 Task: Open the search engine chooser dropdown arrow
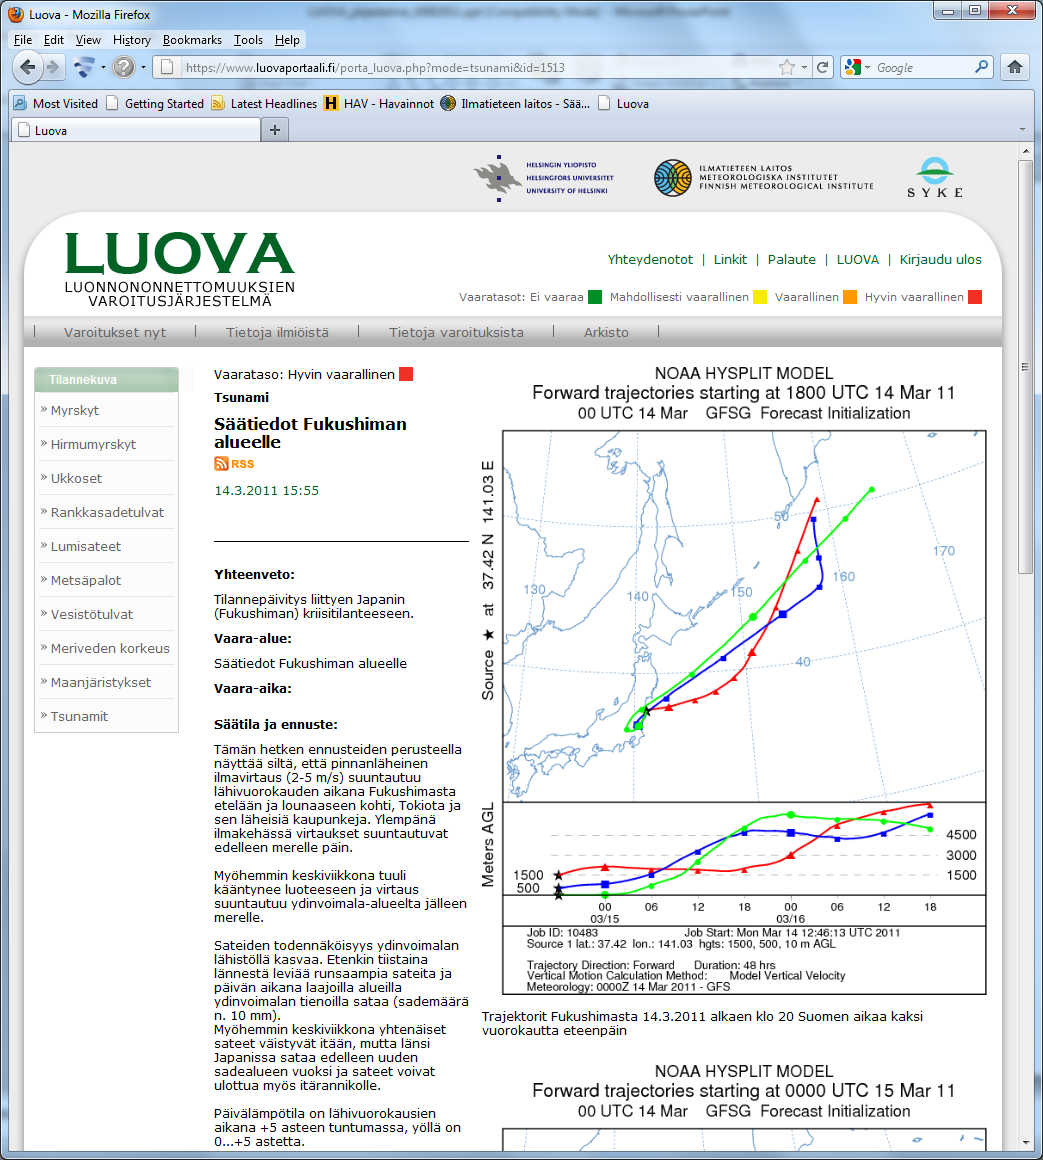click(867, 67)
